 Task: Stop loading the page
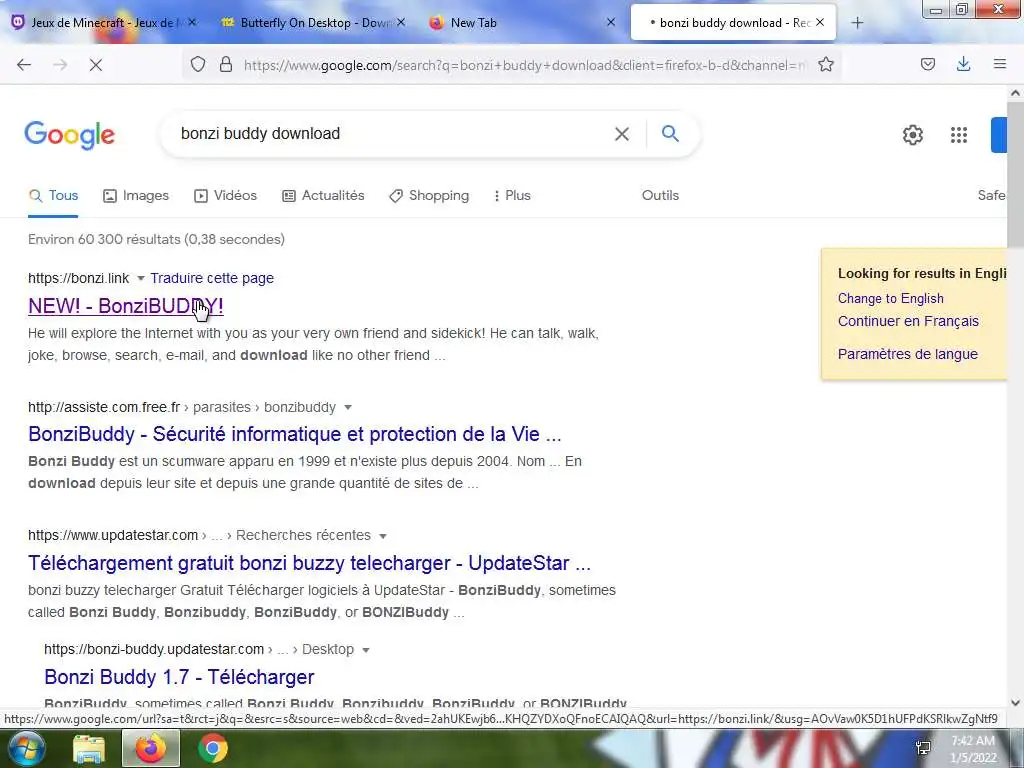96,65
